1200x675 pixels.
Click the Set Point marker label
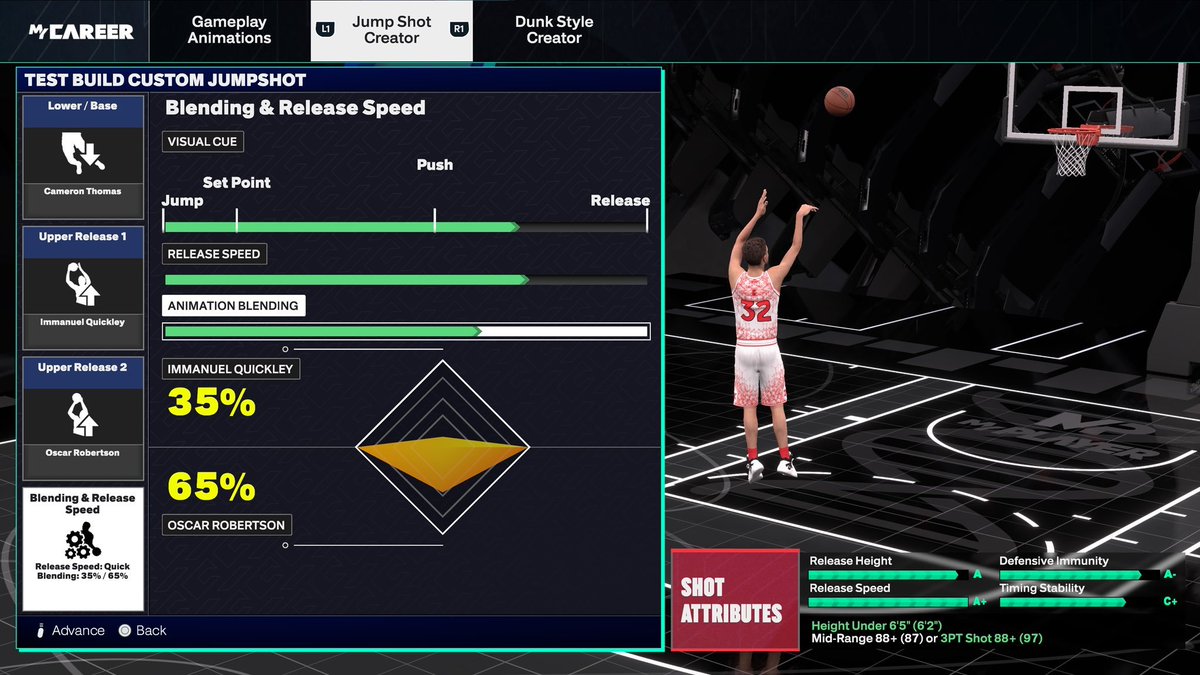pos(237,183)
